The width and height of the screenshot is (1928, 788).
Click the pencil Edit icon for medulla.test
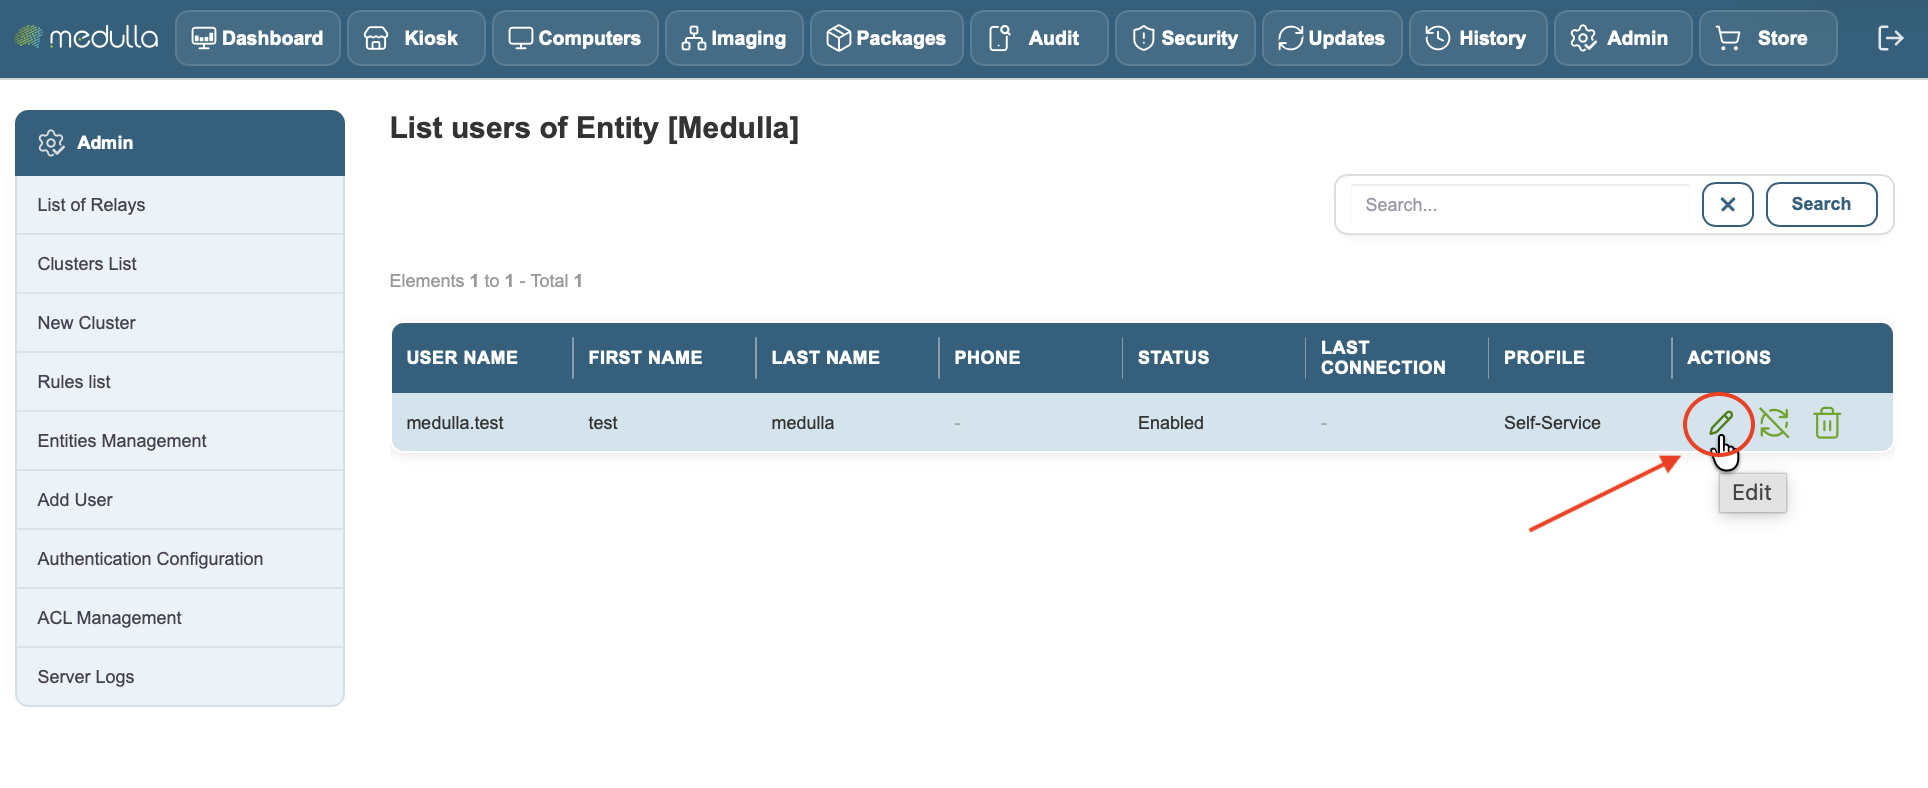tap(1720, 423)
